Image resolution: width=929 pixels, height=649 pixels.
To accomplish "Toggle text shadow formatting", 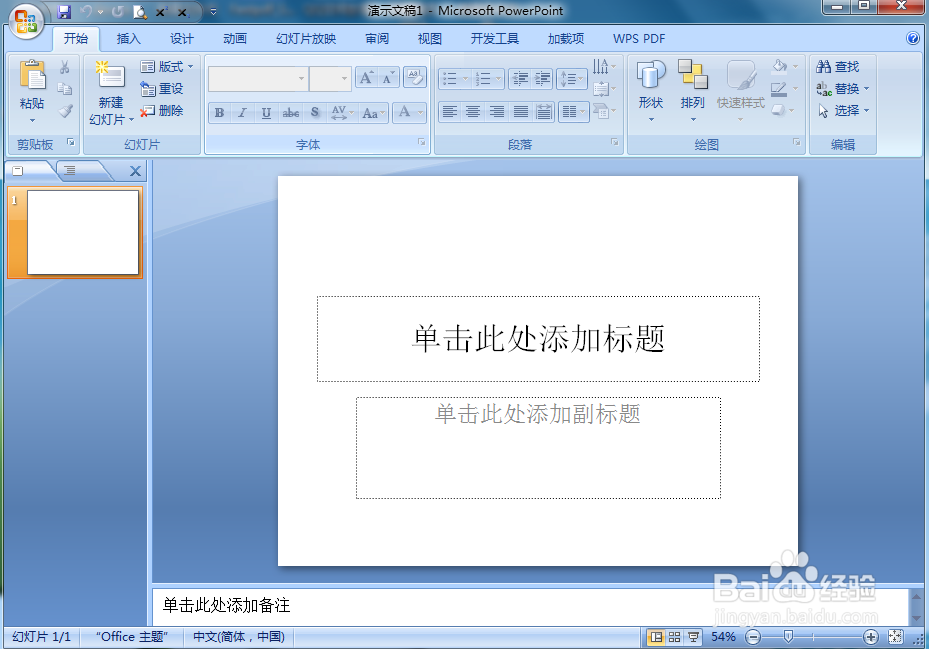I will (x=314, y=112).
